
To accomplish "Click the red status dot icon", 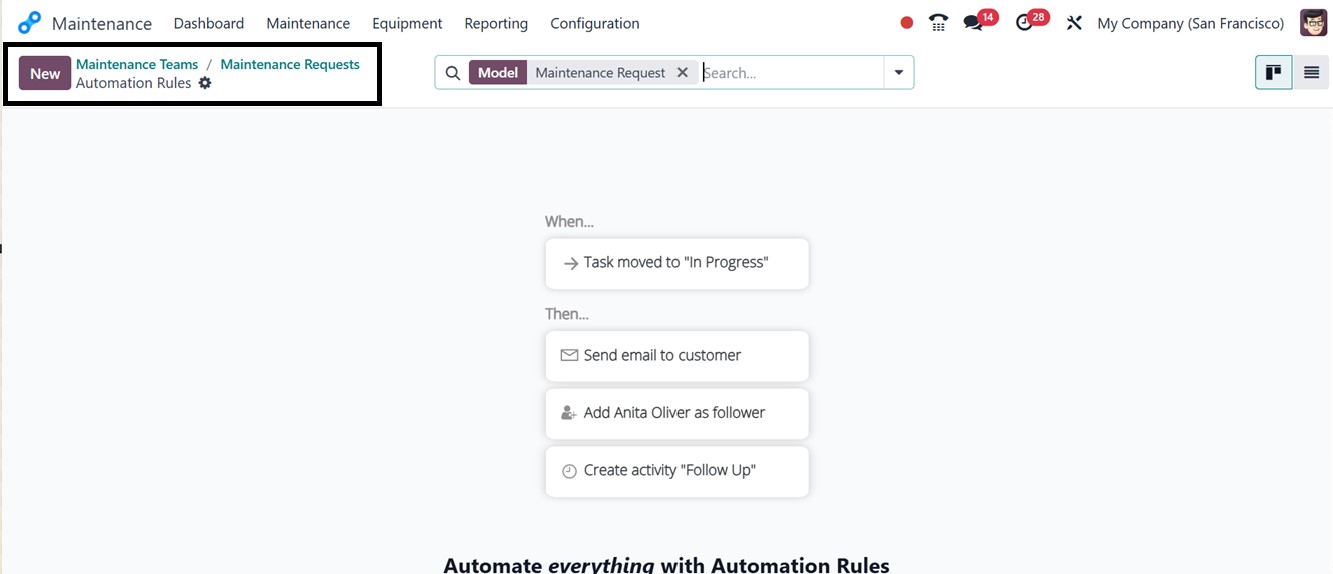I will tap(907, 23).
